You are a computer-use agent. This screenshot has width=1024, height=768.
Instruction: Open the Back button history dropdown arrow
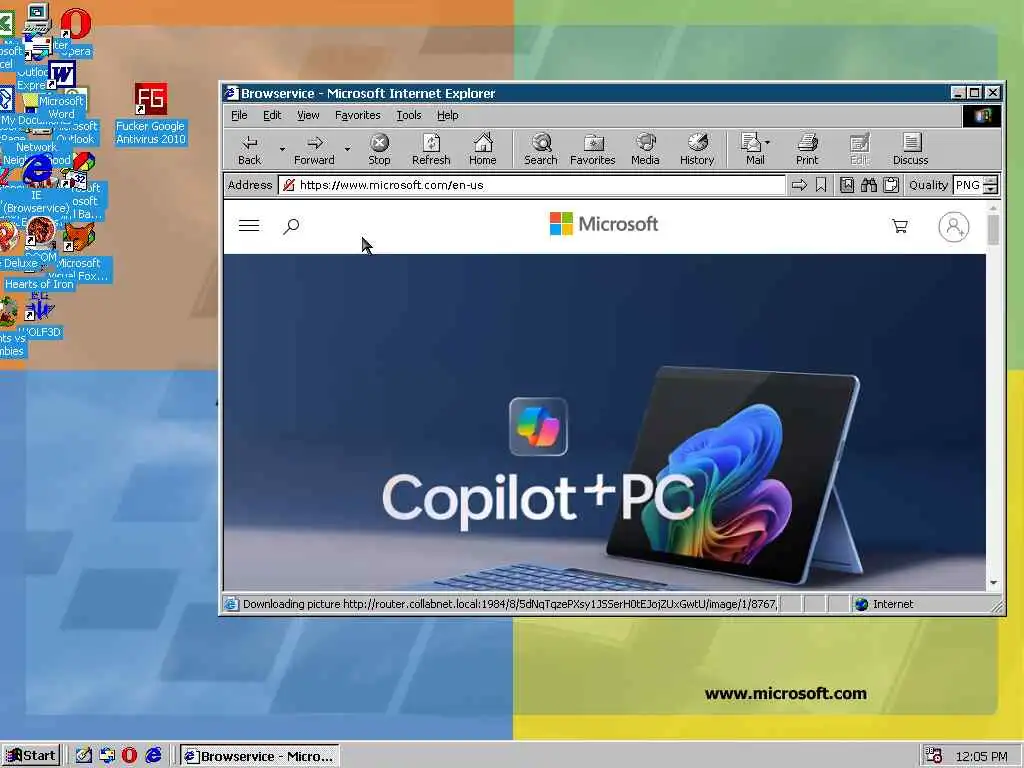point(282,150)
